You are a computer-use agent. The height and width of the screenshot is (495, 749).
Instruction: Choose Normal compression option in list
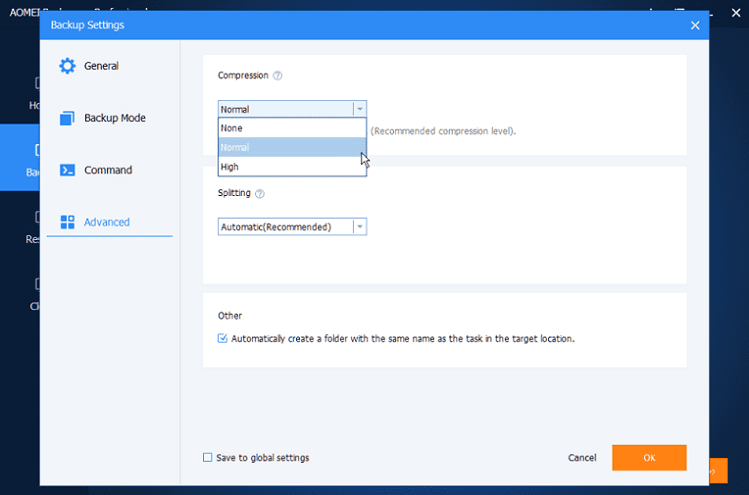[292, 147]
